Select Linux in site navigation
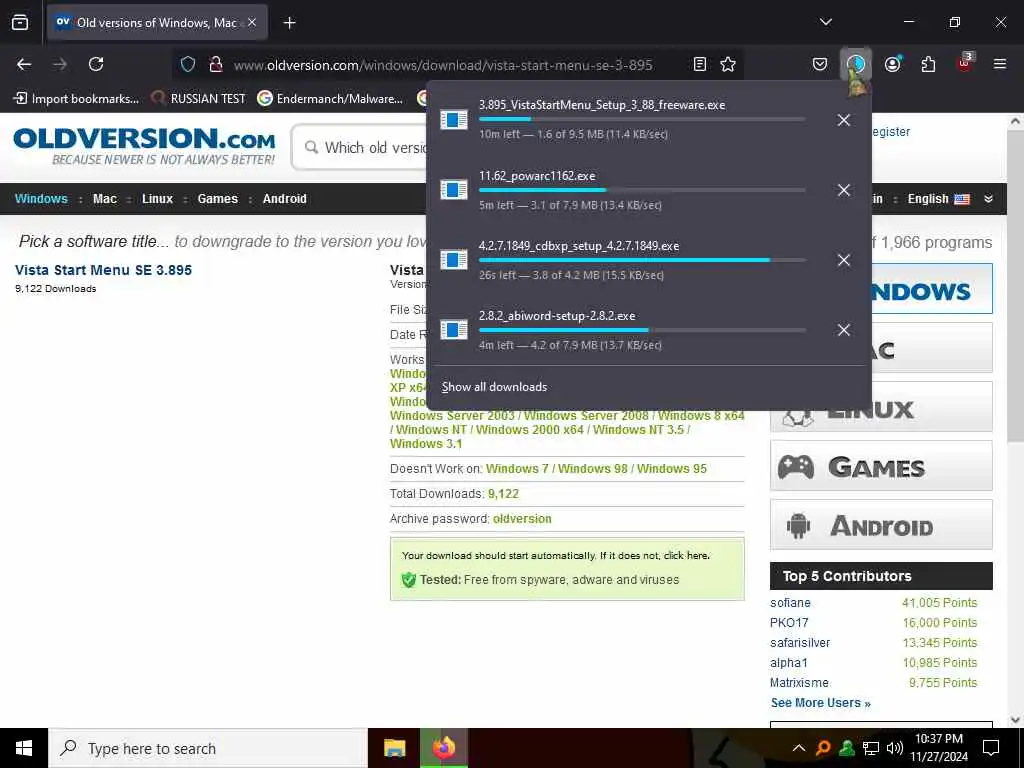The image size is (1024, 768). [157, 199]
